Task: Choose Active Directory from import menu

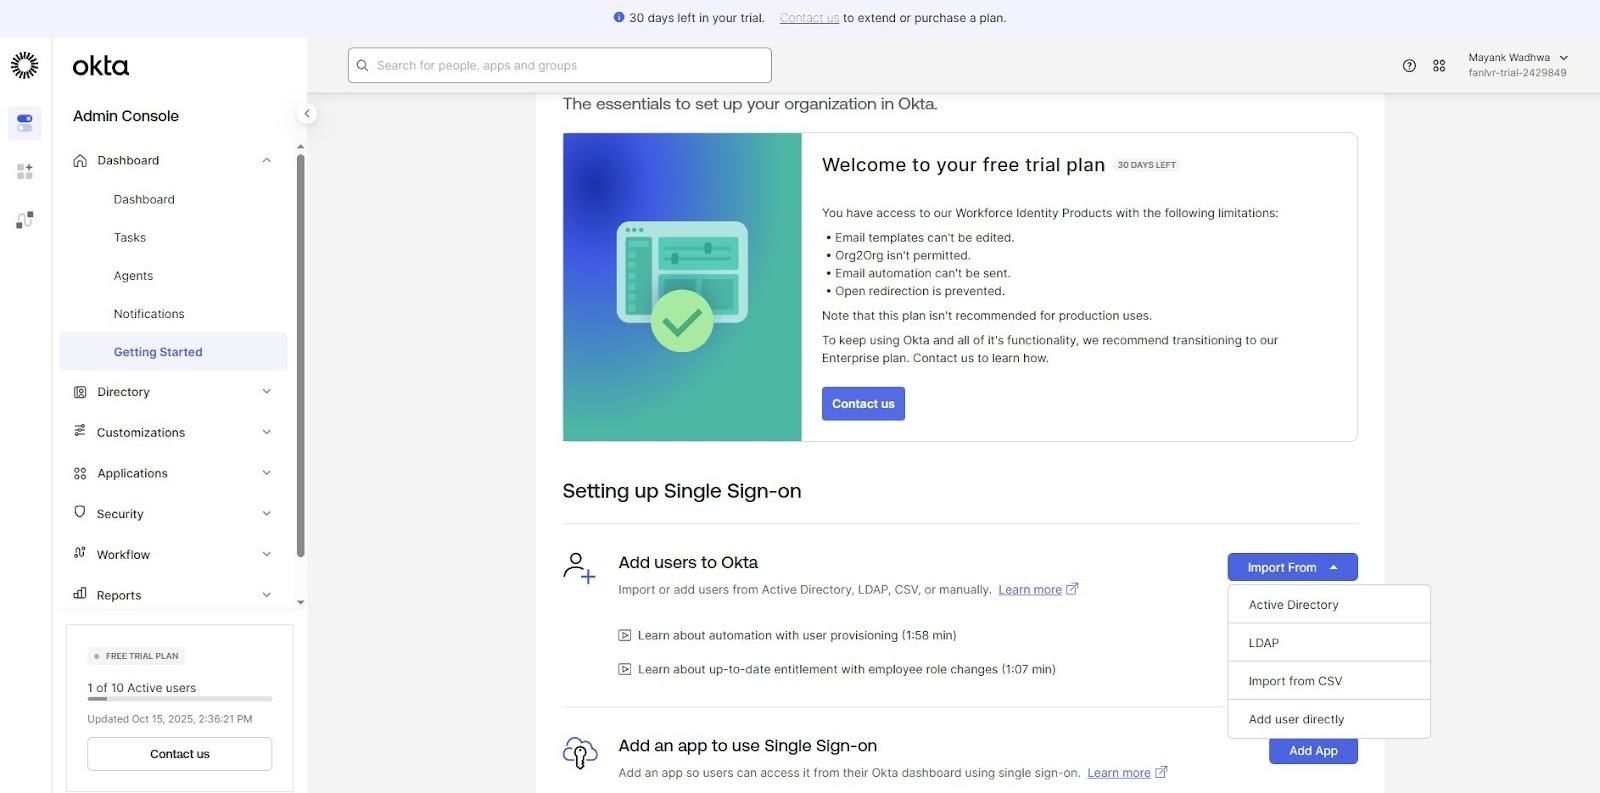Action: 1293,605
